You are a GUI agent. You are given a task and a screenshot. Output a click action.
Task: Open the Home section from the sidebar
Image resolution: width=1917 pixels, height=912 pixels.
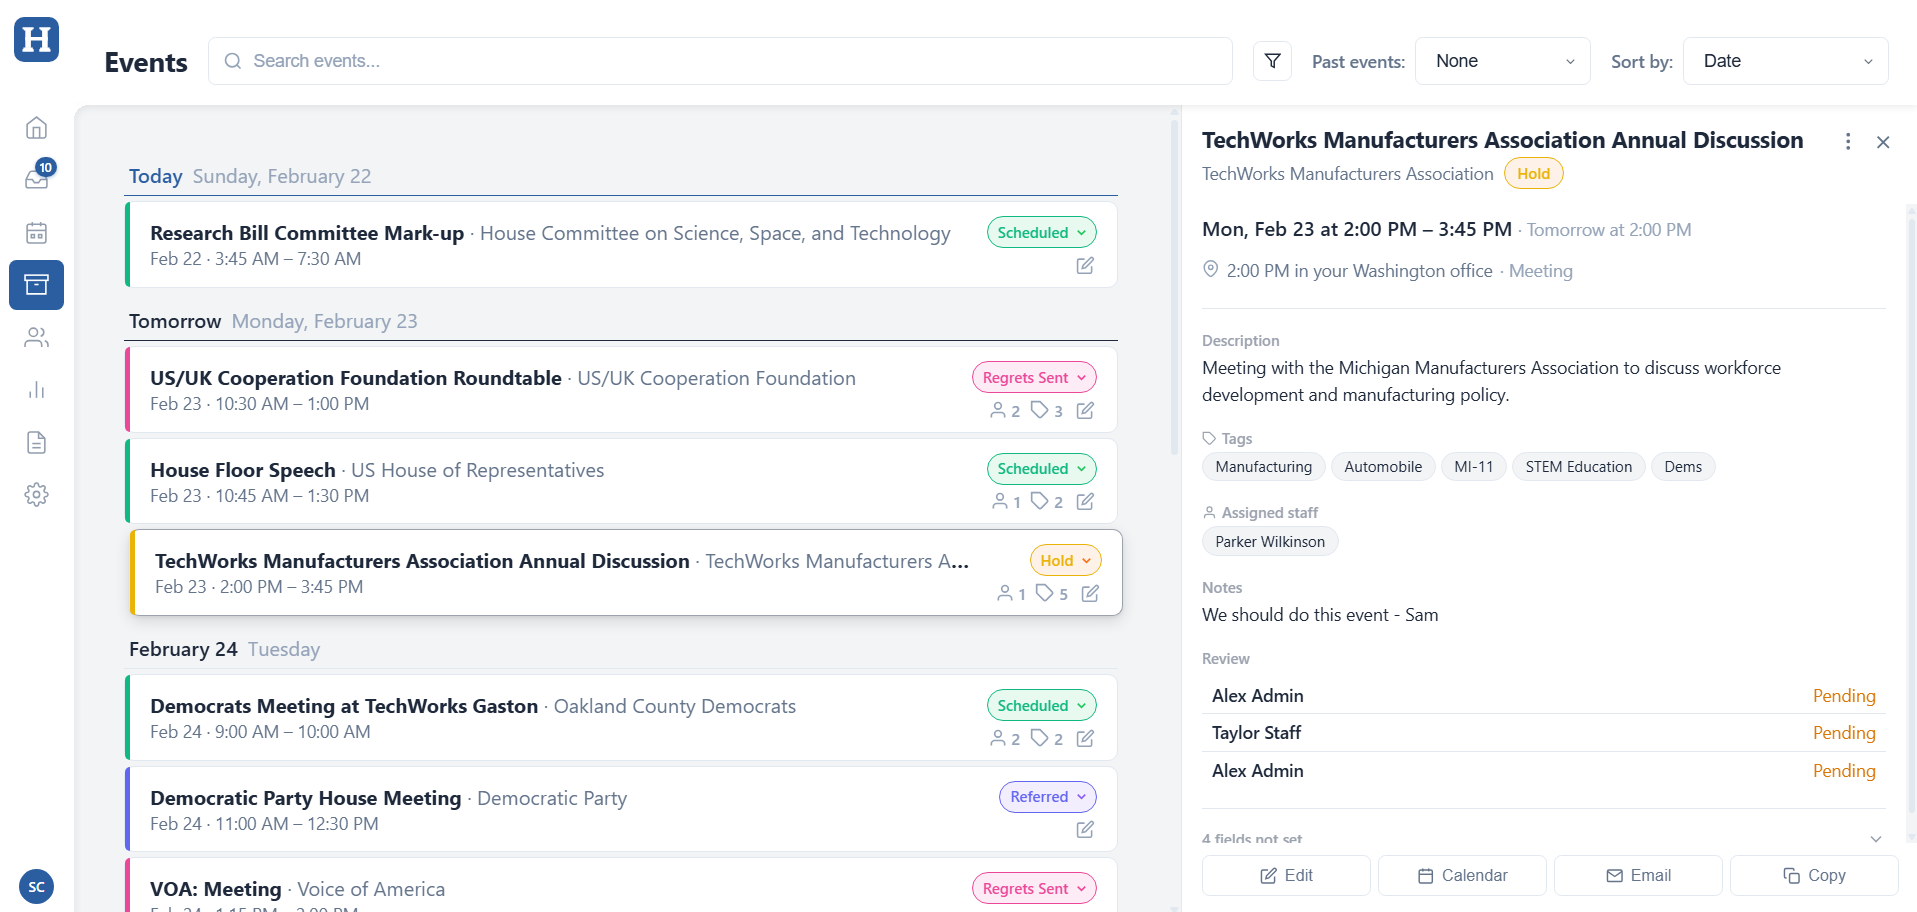click(x=36, y=127)
